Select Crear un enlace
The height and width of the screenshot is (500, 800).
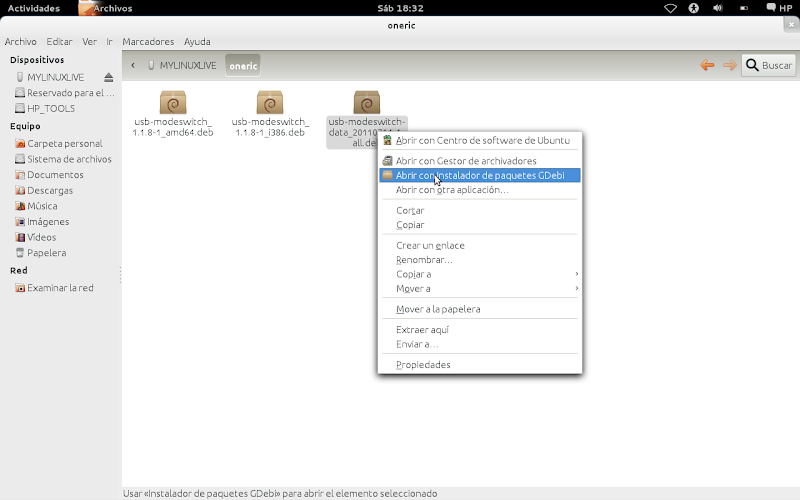click(480, 245)
